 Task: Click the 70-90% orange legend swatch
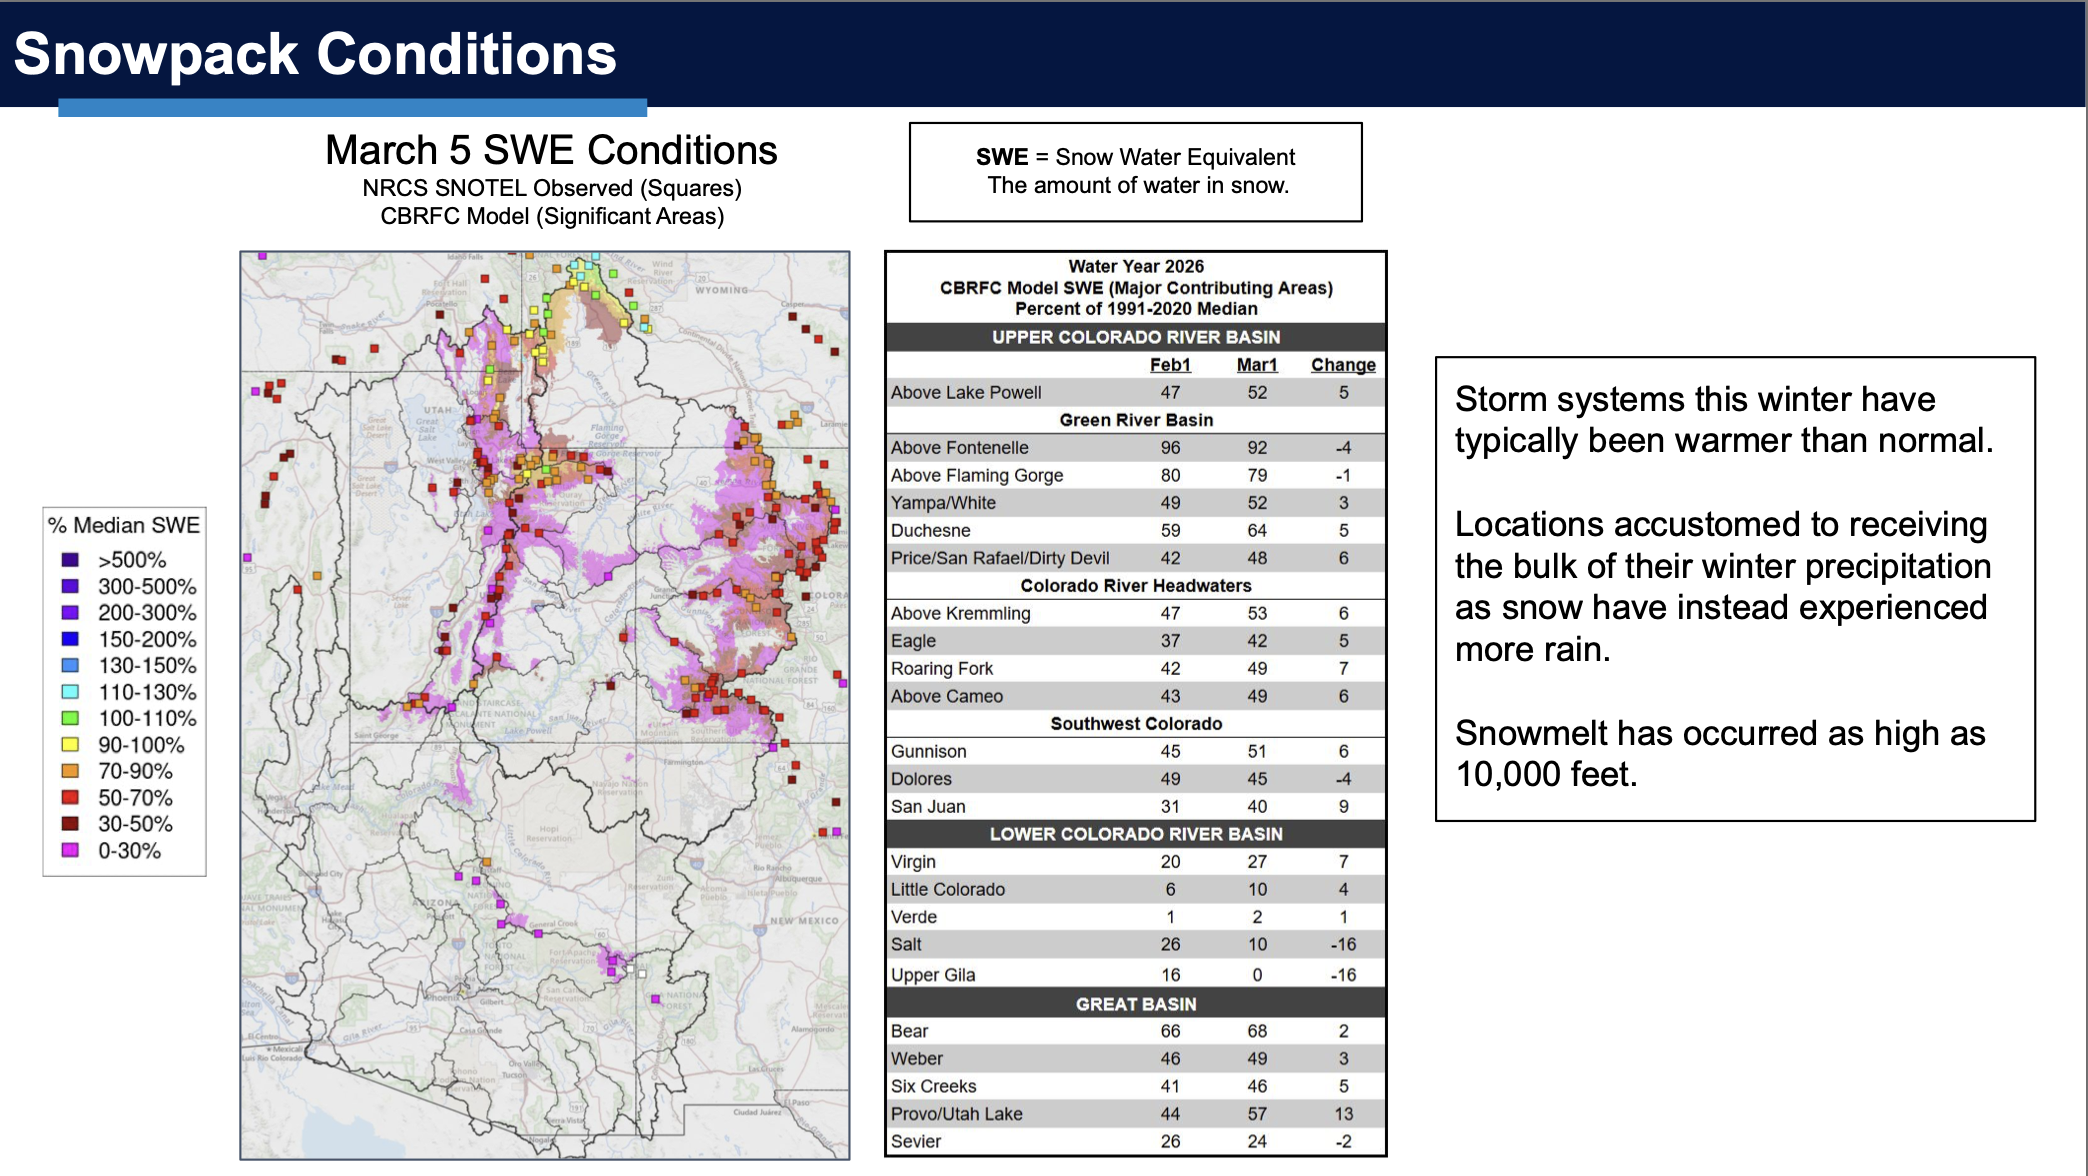[70, 771]
